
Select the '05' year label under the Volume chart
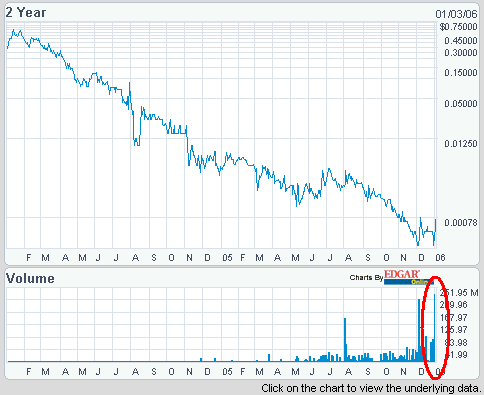click(227, 371)
